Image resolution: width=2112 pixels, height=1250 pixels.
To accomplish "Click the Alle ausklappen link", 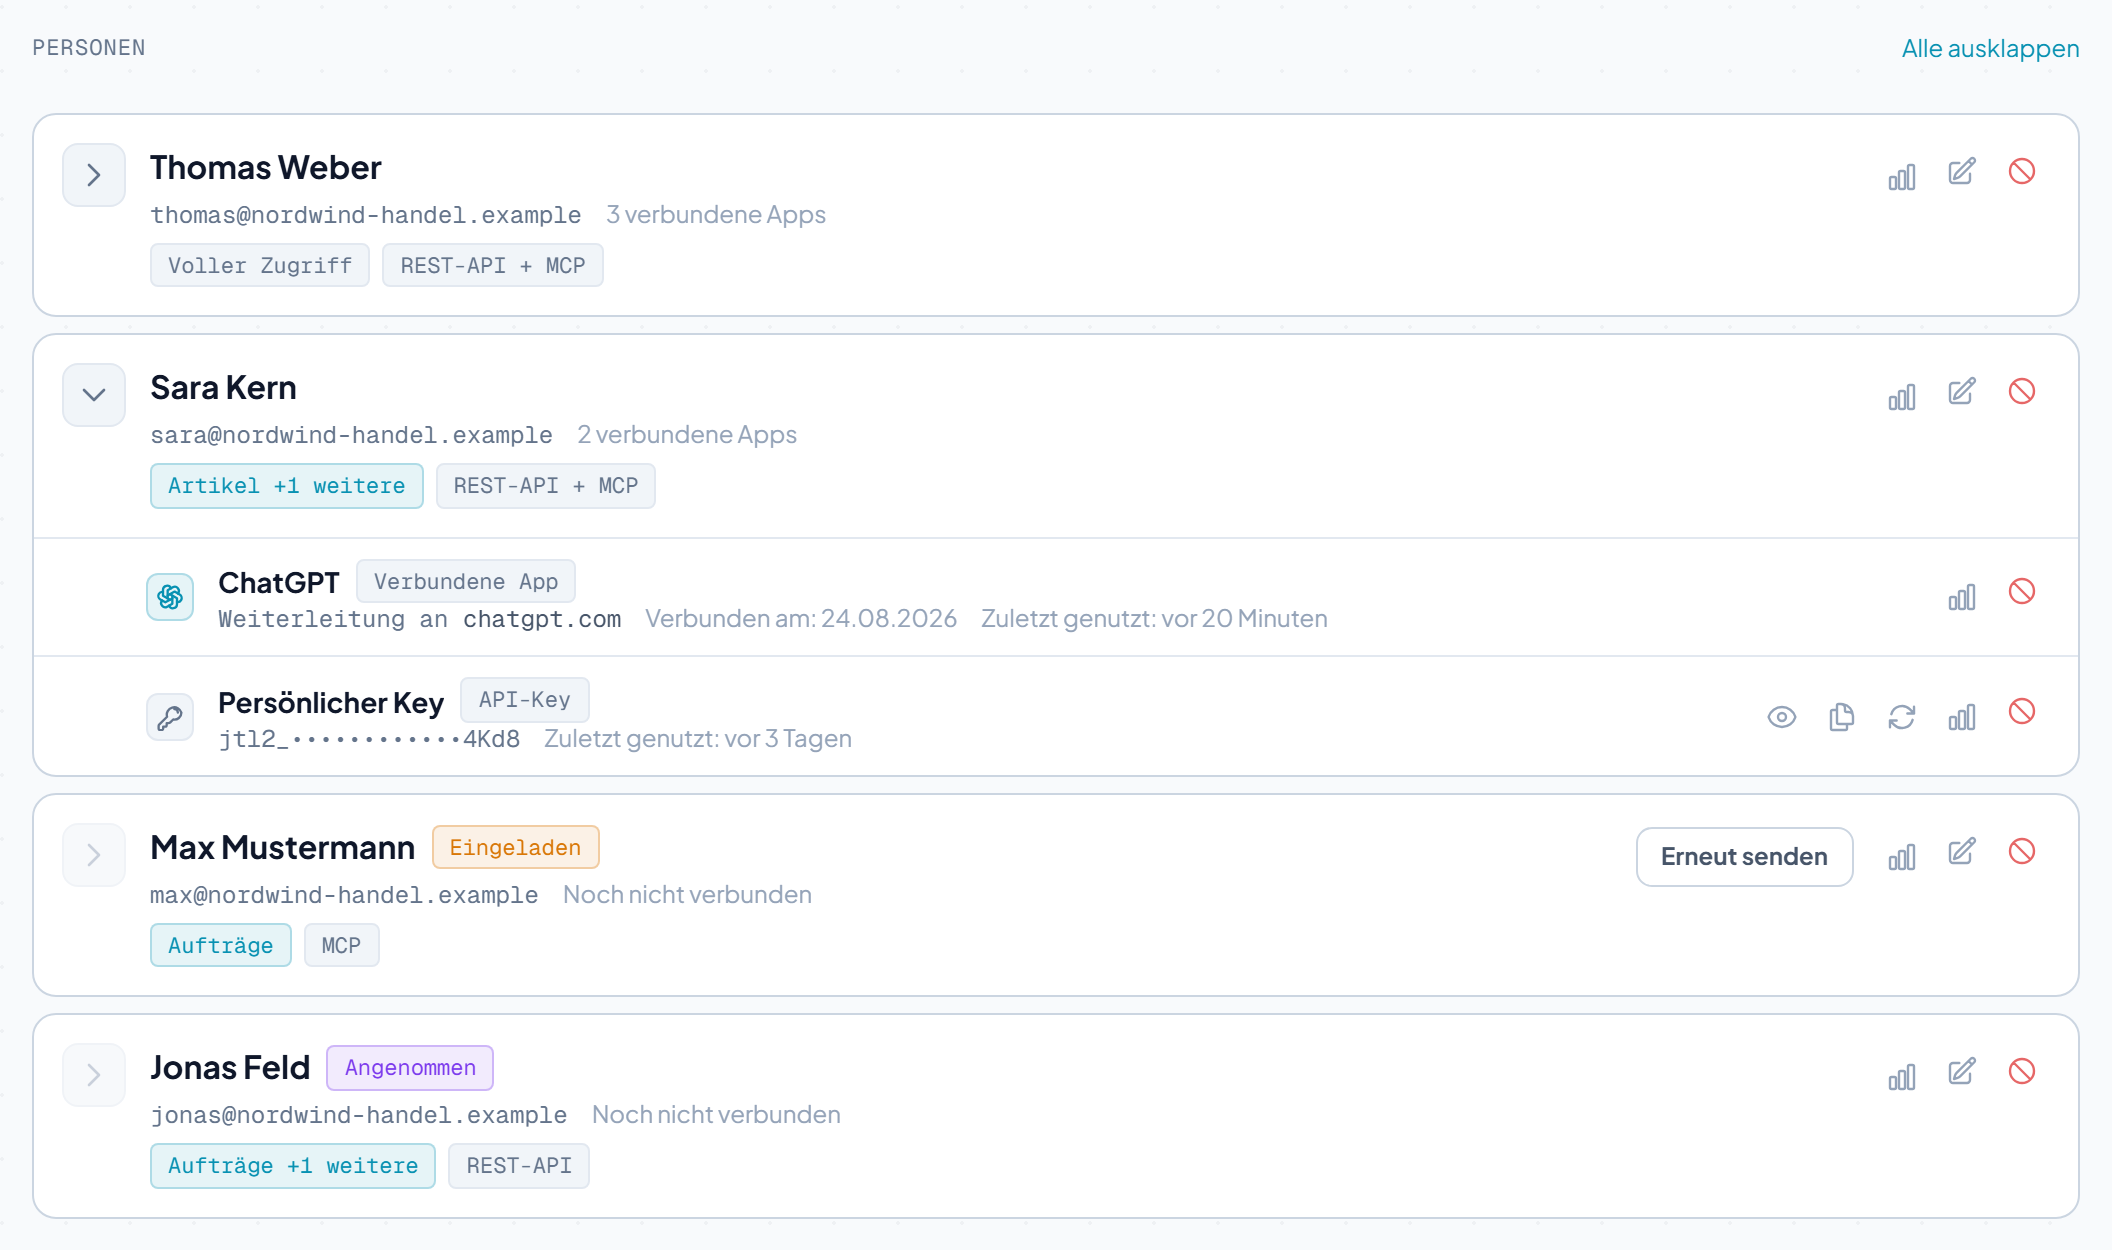I will tap(1990, 48).
